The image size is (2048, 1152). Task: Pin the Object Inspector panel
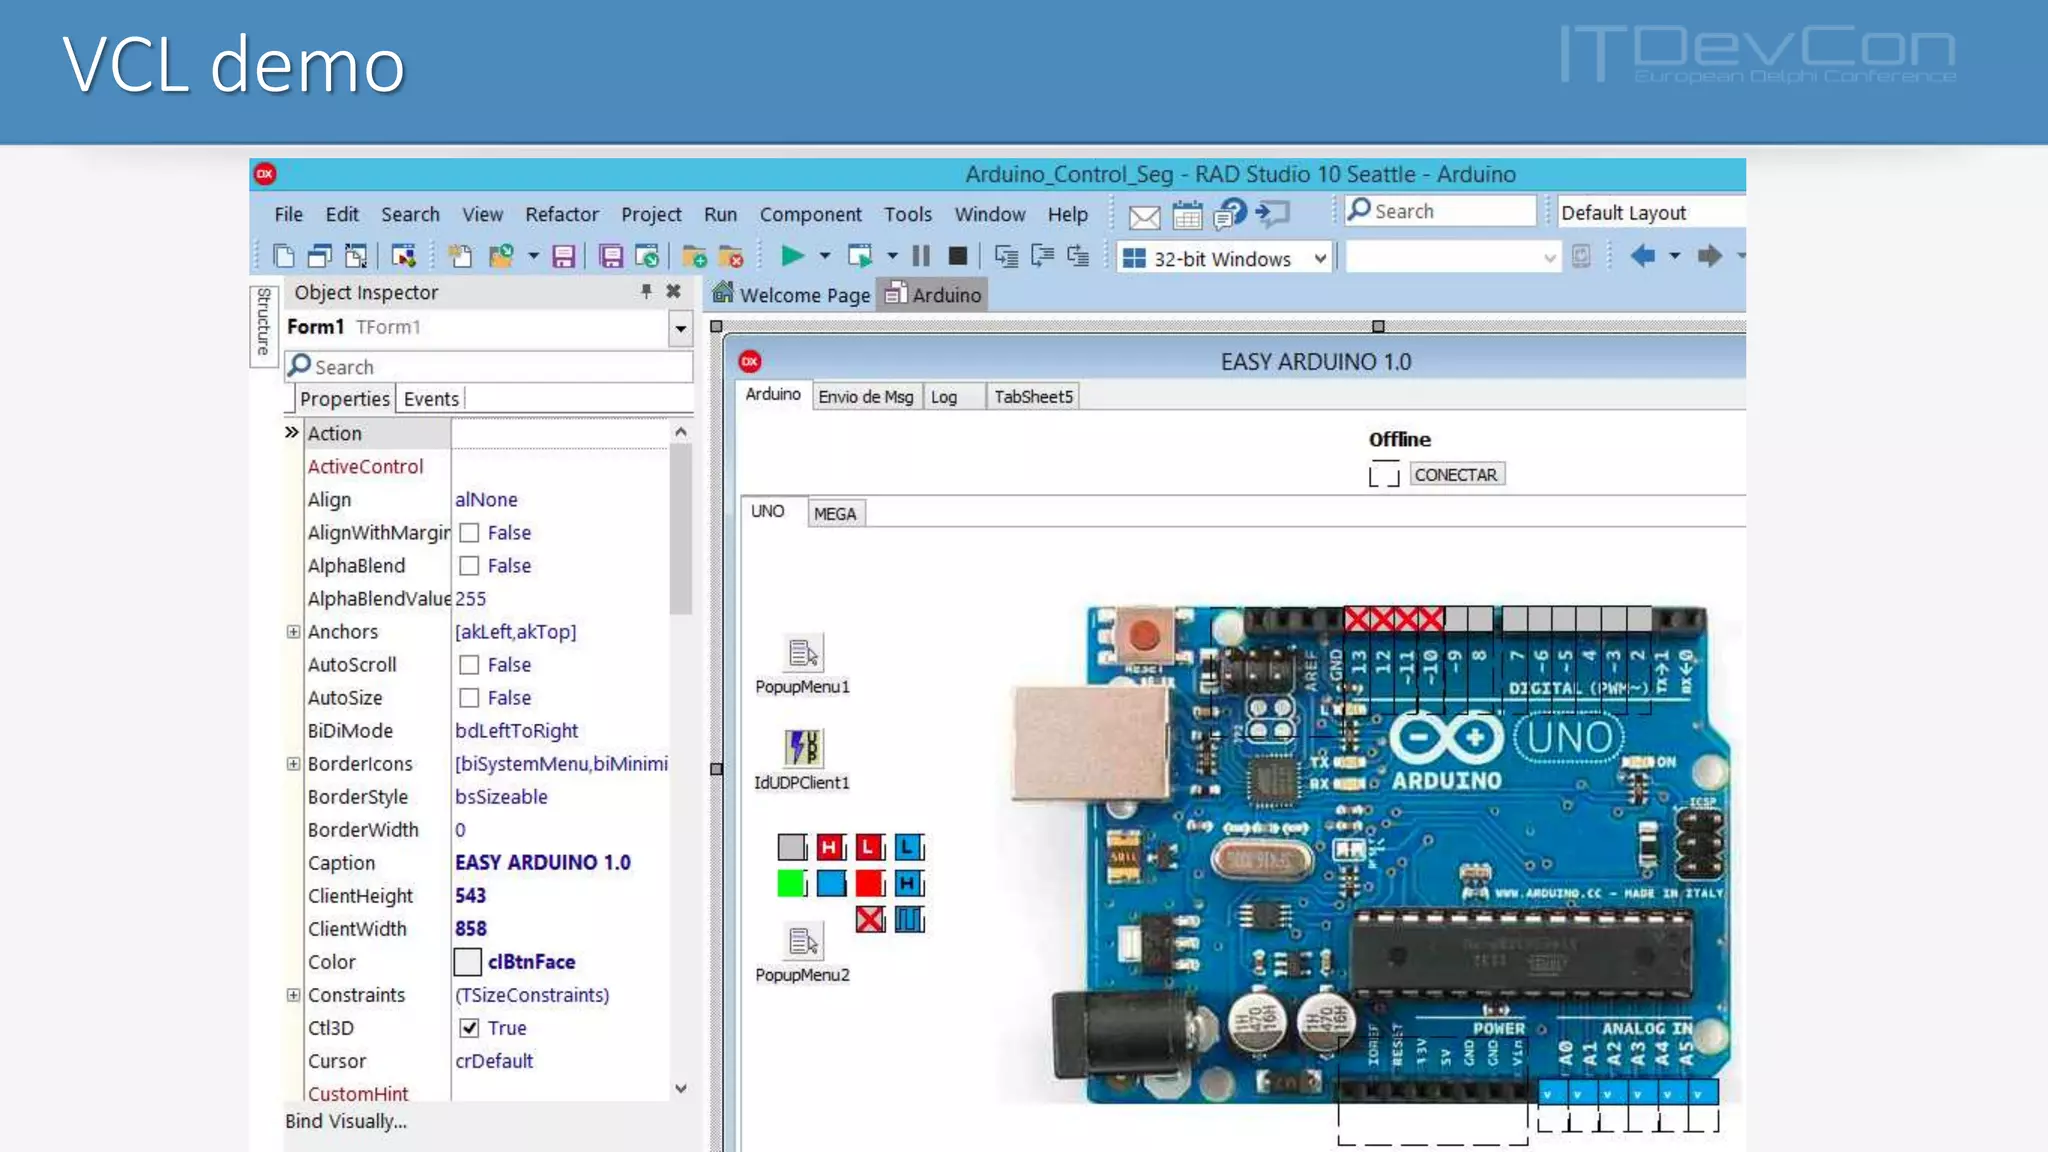[x=646, y=291]
